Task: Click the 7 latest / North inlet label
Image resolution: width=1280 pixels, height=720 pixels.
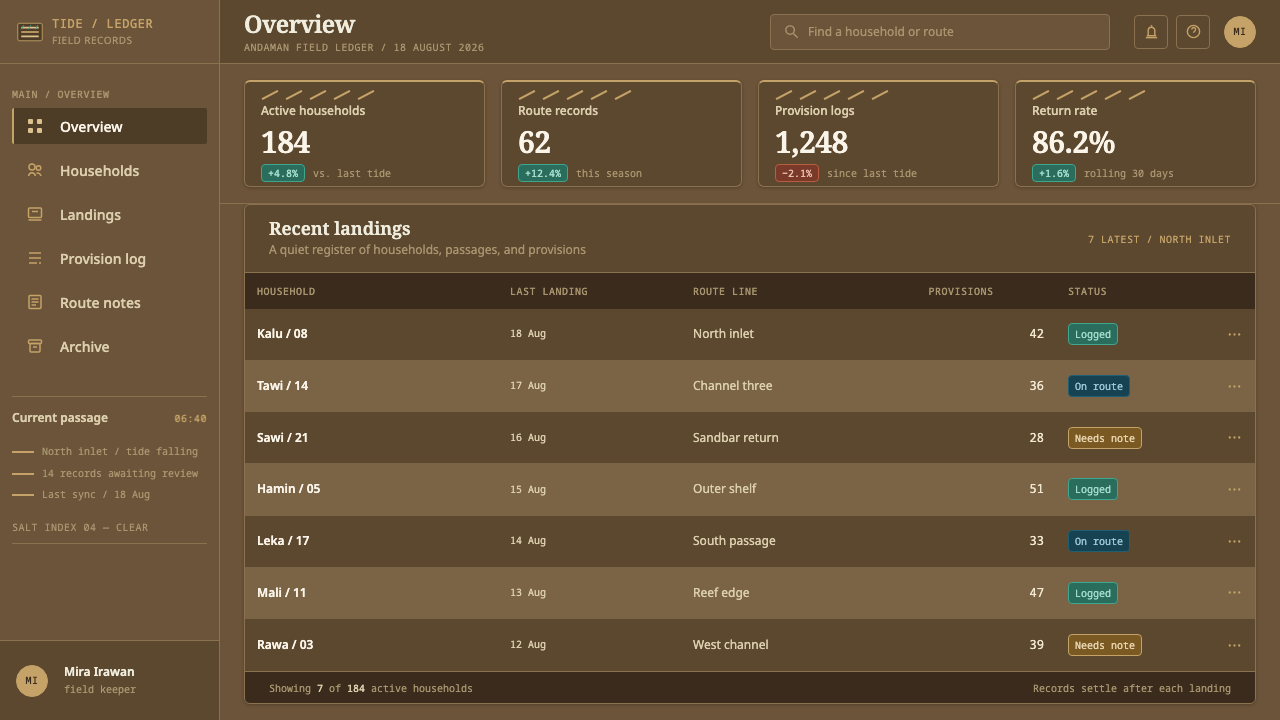Action: coord(1159,240)
